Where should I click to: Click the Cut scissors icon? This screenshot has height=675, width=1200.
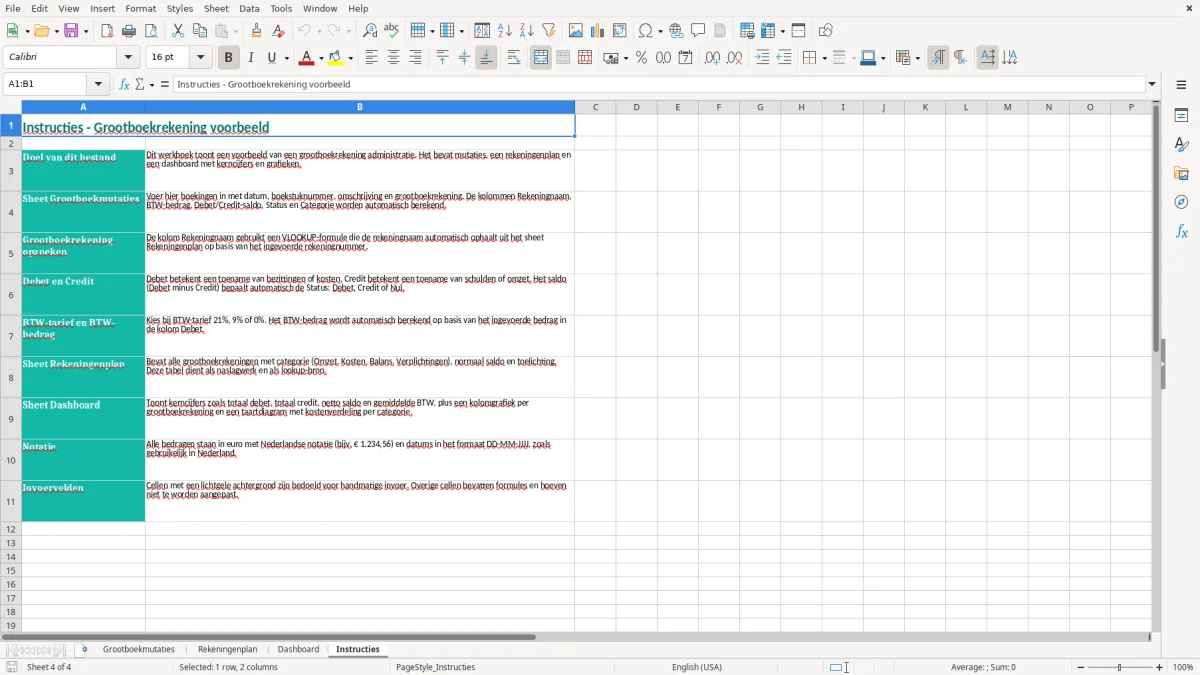click(178, 31)
